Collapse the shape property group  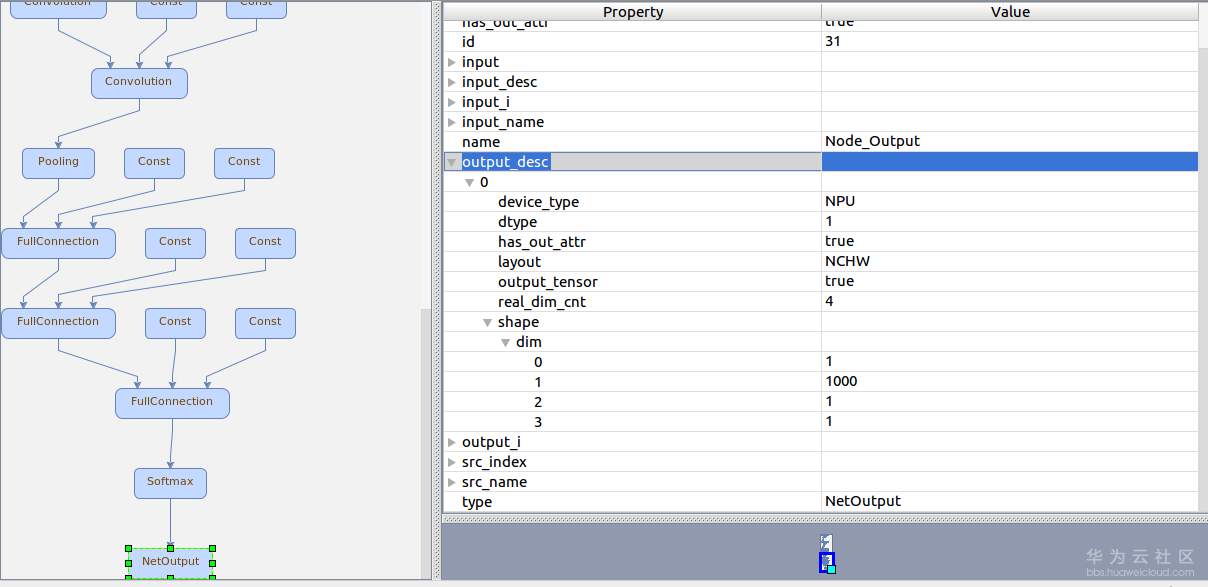pos(488,322)
